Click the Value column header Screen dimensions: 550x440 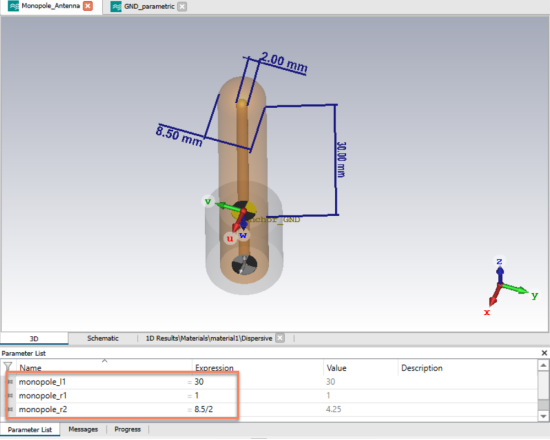point(336,368)
